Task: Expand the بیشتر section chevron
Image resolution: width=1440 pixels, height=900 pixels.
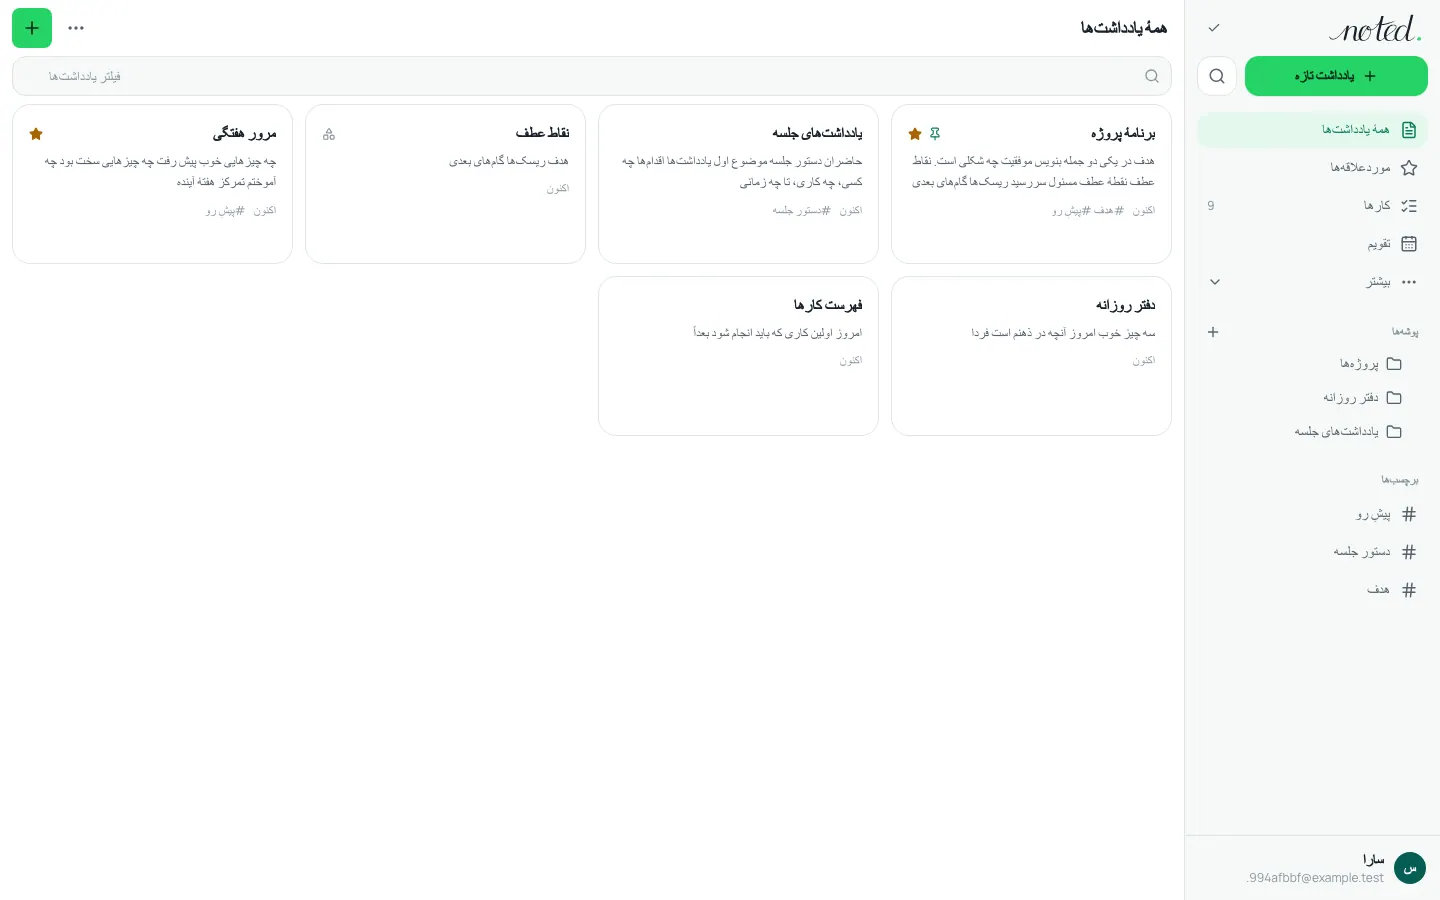Action: pos(1215,282)
